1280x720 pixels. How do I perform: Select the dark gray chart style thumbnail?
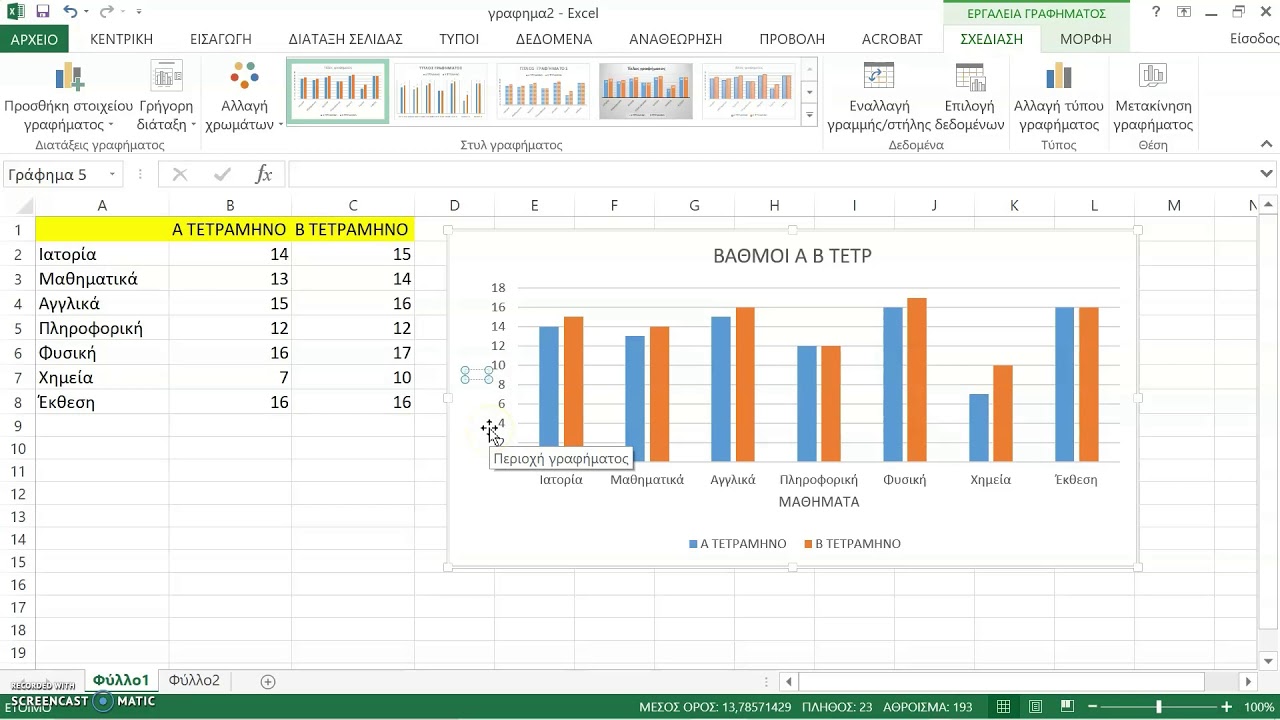645,91
